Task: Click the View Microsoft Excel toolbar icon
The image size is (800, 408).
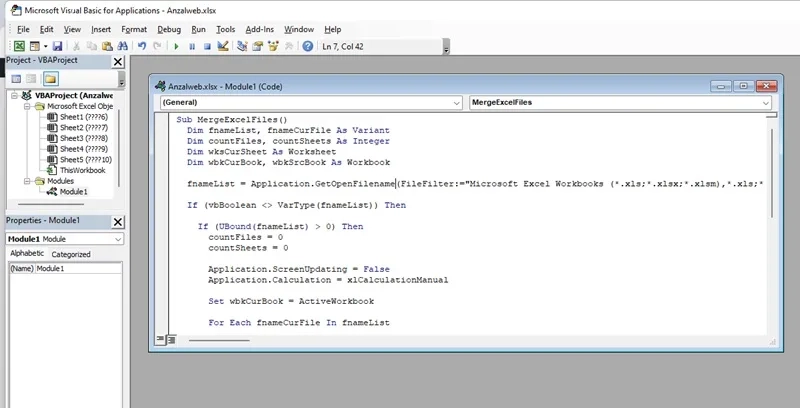Action: pyautogui.click(x=19, y=46)
